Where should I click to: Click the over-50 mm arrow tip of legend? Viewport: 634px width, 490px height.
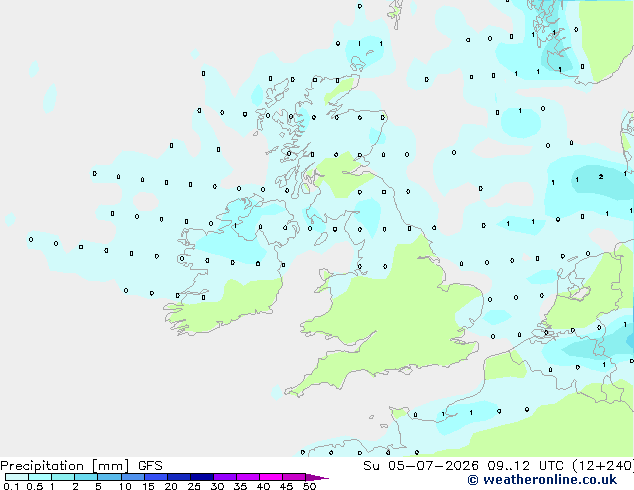click(x=317, y=477)
